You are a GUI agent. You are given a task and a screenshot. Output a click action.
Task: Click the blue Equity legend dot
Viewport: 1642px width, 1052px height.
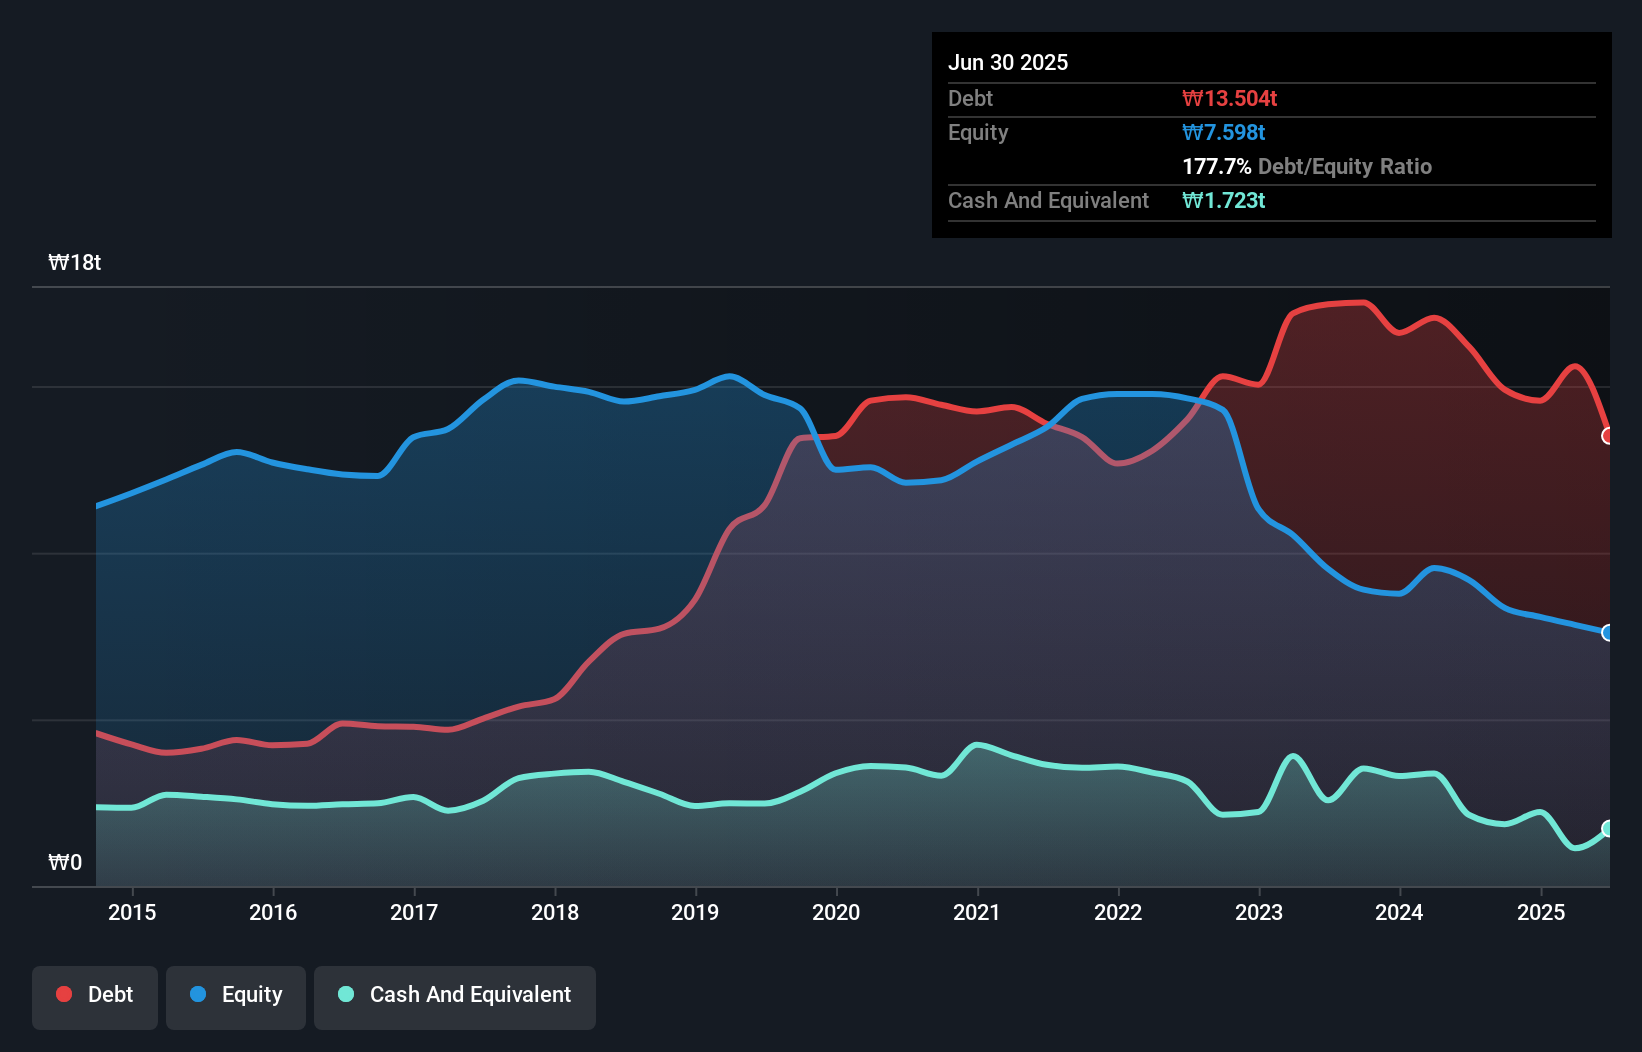(x=196, y=994)
